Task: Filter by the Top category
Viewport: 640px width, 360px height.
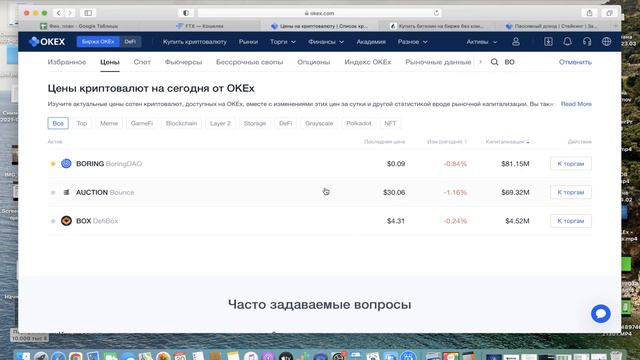Action: [x=82, y=123]
